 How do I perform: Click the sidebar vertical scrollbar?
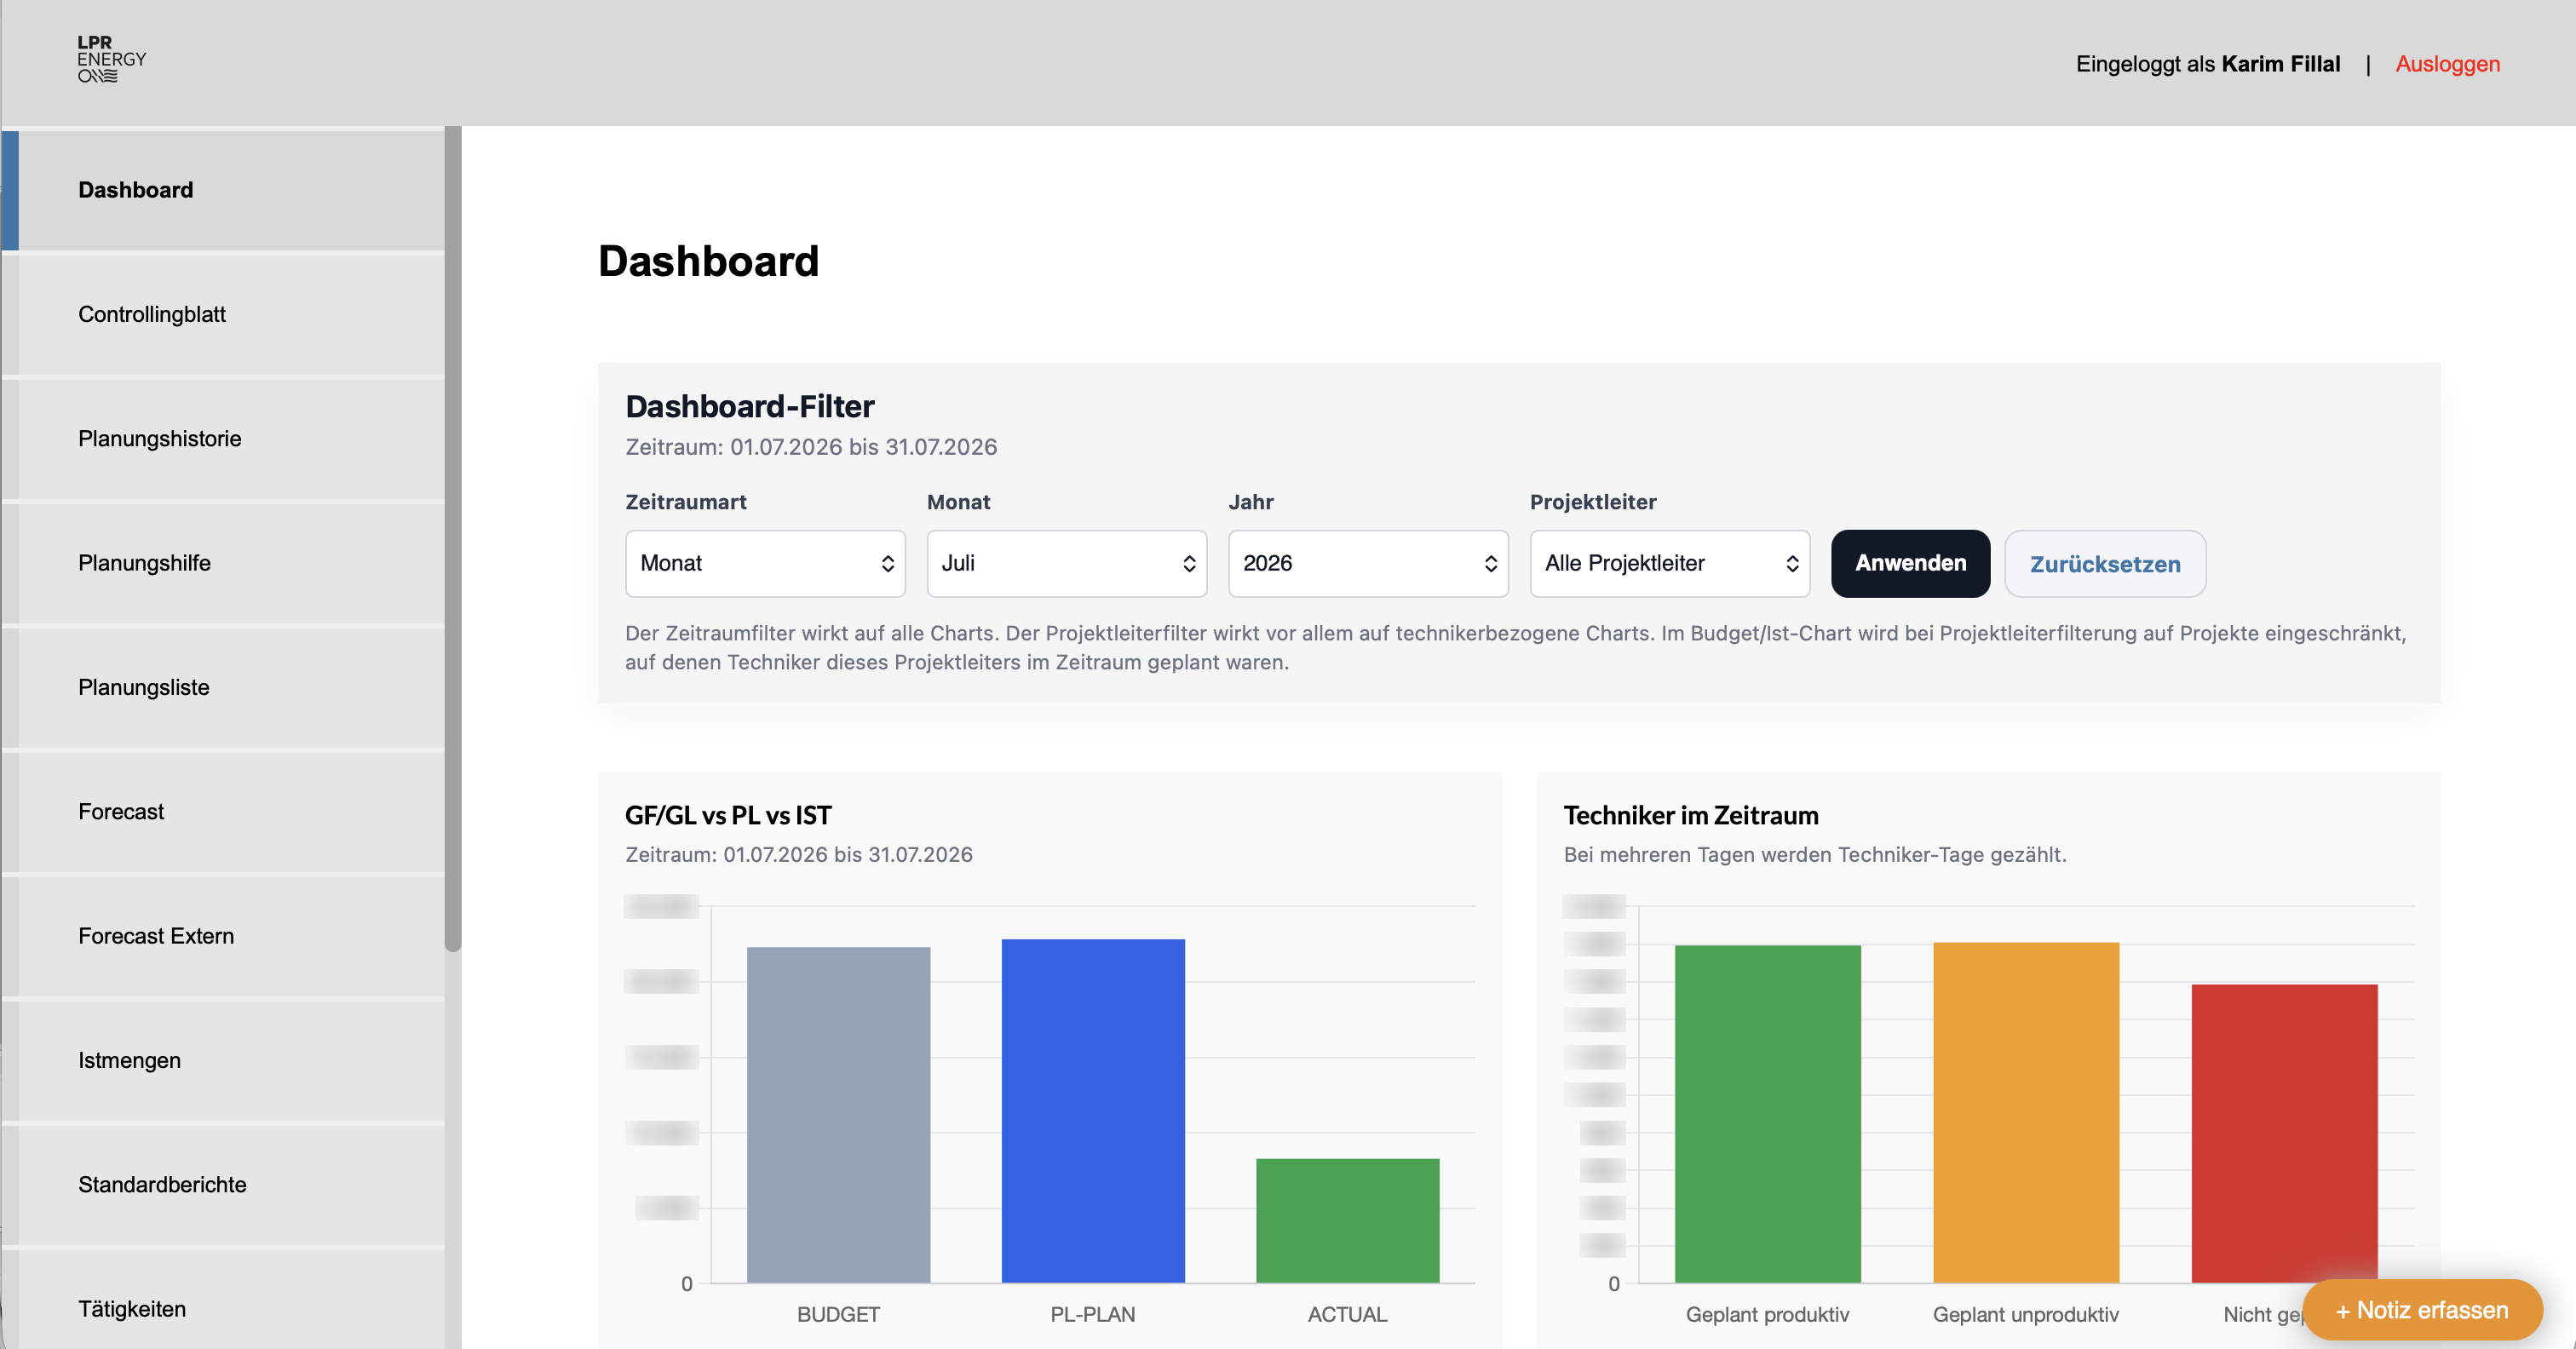click(x=453, y=540)
